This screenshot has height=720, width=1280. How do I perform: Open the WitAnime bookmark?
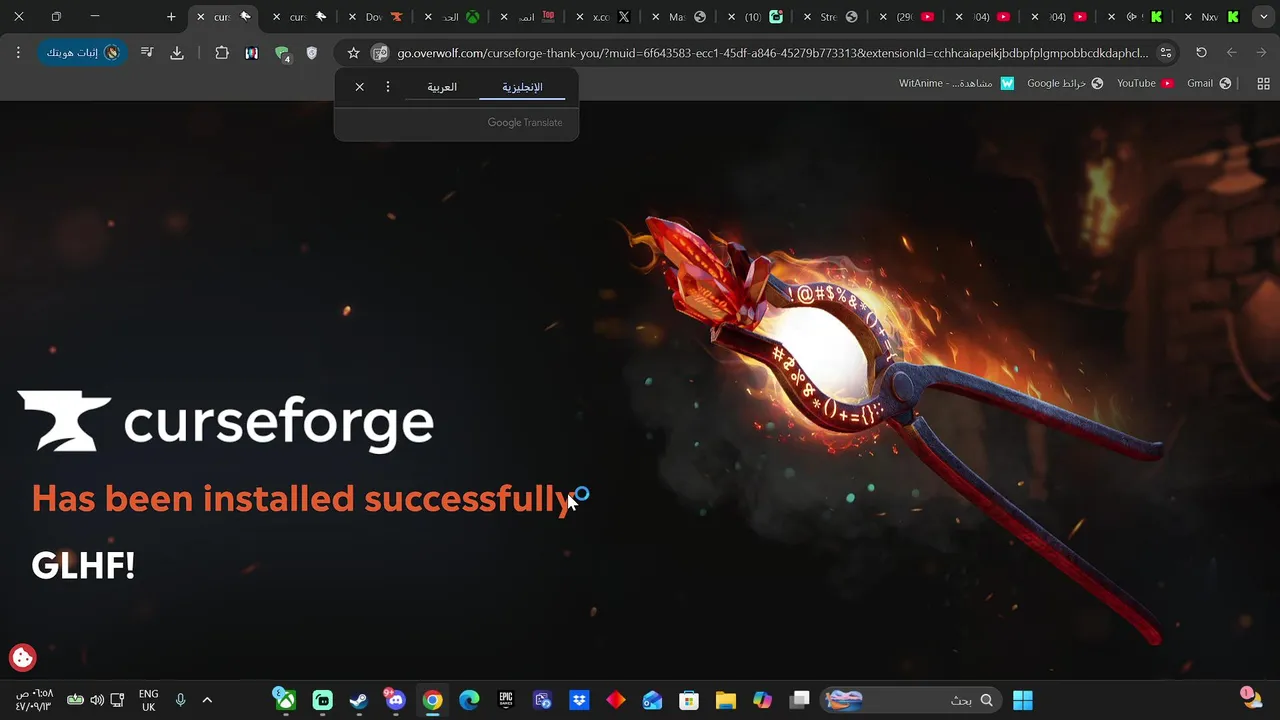[x=955, y=83]
